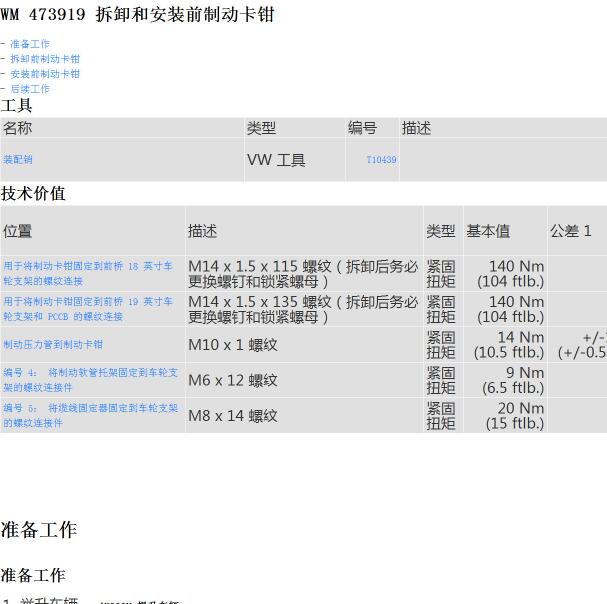Select 140 Nm value in 115 螺纹 row

511,273
